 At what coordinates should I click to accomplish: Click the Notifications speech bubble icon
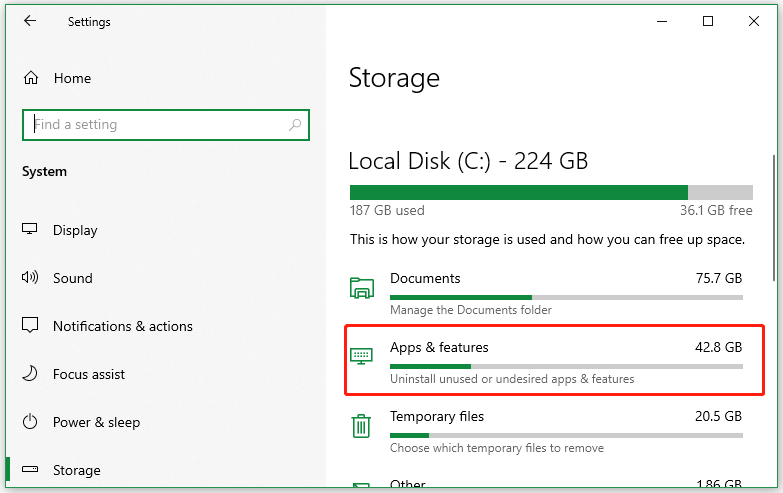[x=30, y=325]
